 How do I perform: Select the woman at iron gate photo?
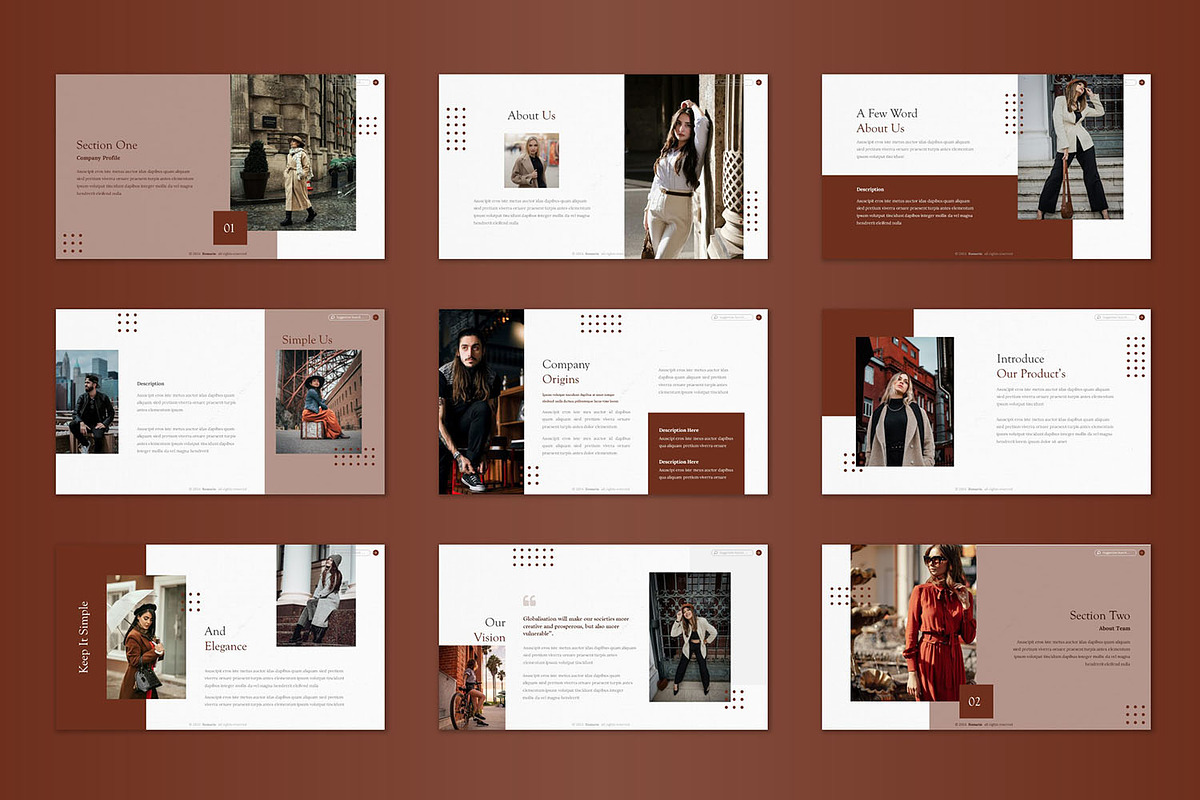[x=690, y=637]
